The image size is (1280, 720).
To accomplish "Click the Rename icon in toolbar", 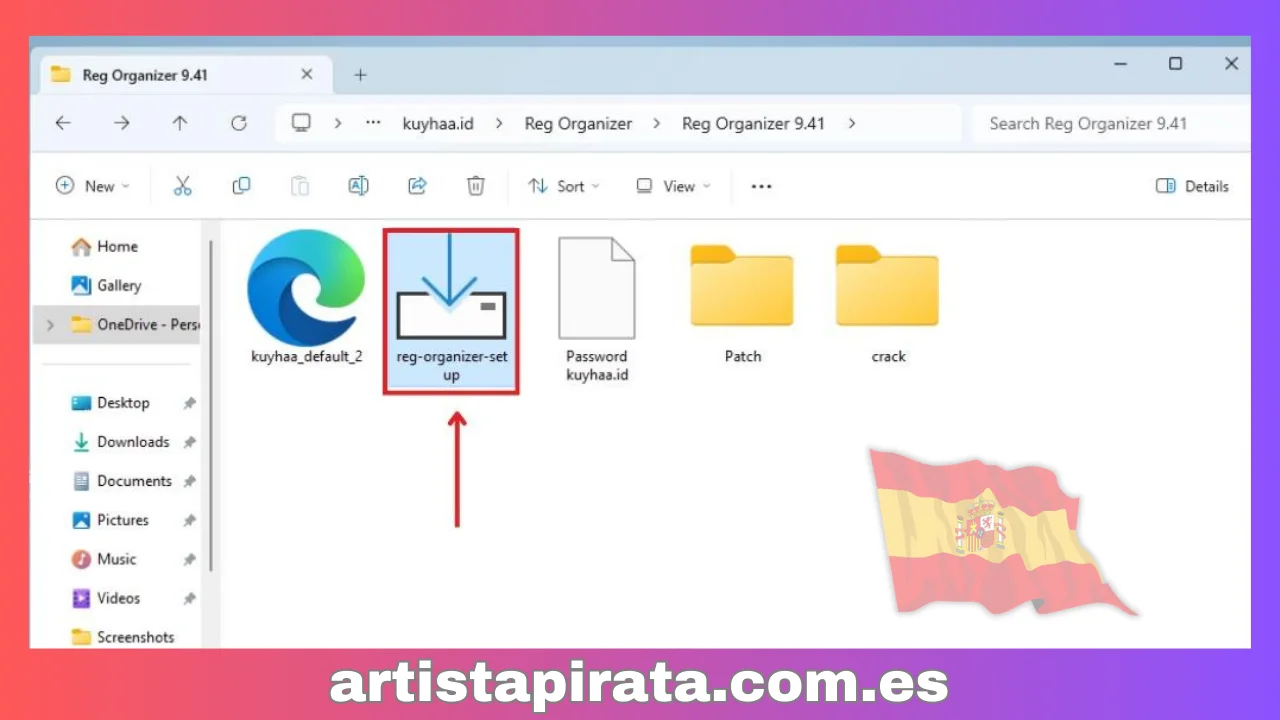I will (358, 186).
